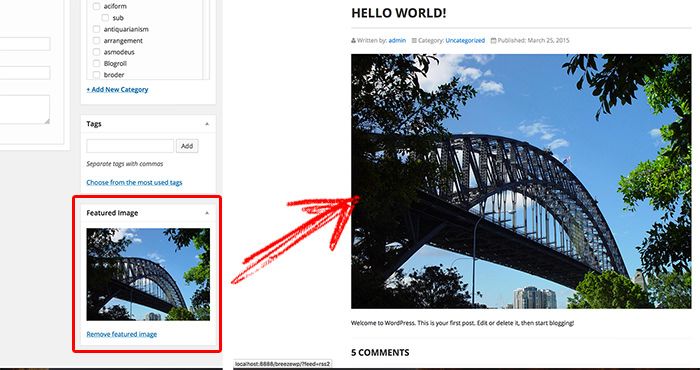Select the asmodeus category checkbox
The height and width of the screenshot is (370, 700).
point(96,52)
